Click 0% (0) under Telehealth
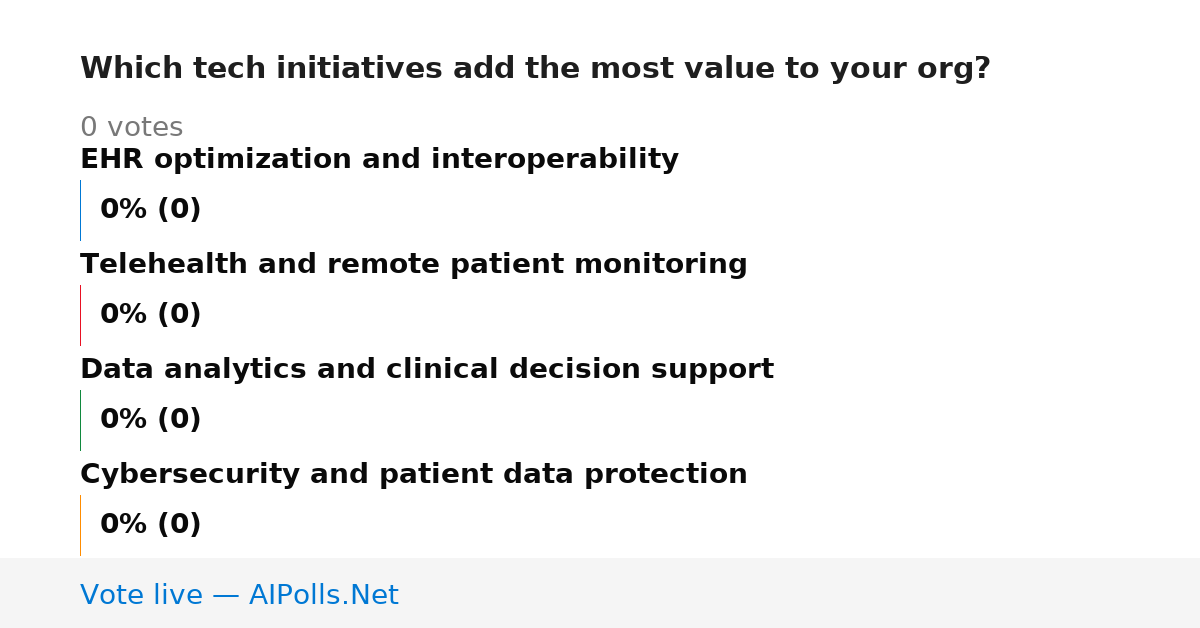1200x628 pixels. pos(150,315)
